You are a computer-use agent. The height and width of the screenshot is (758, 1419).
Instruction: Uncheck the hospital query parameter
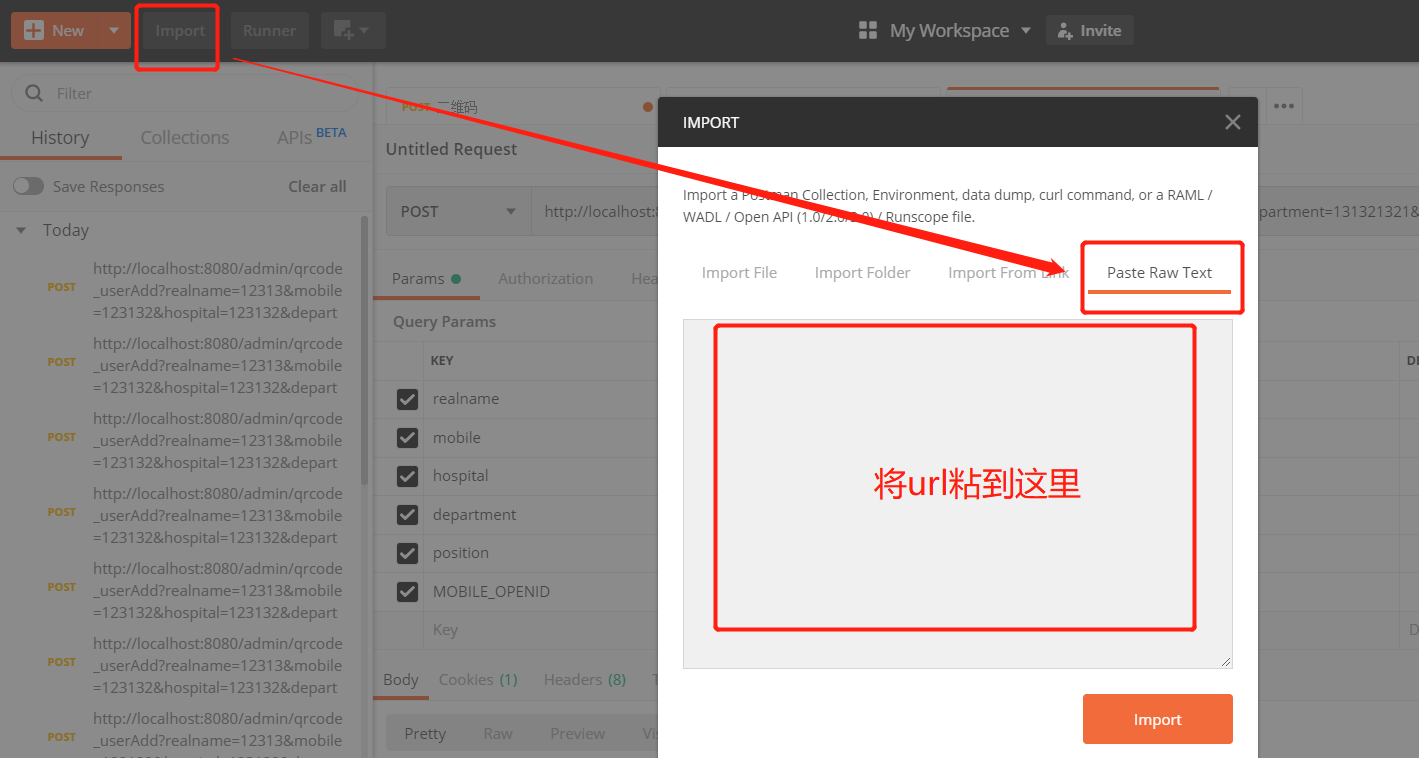[x=407, y=476]
